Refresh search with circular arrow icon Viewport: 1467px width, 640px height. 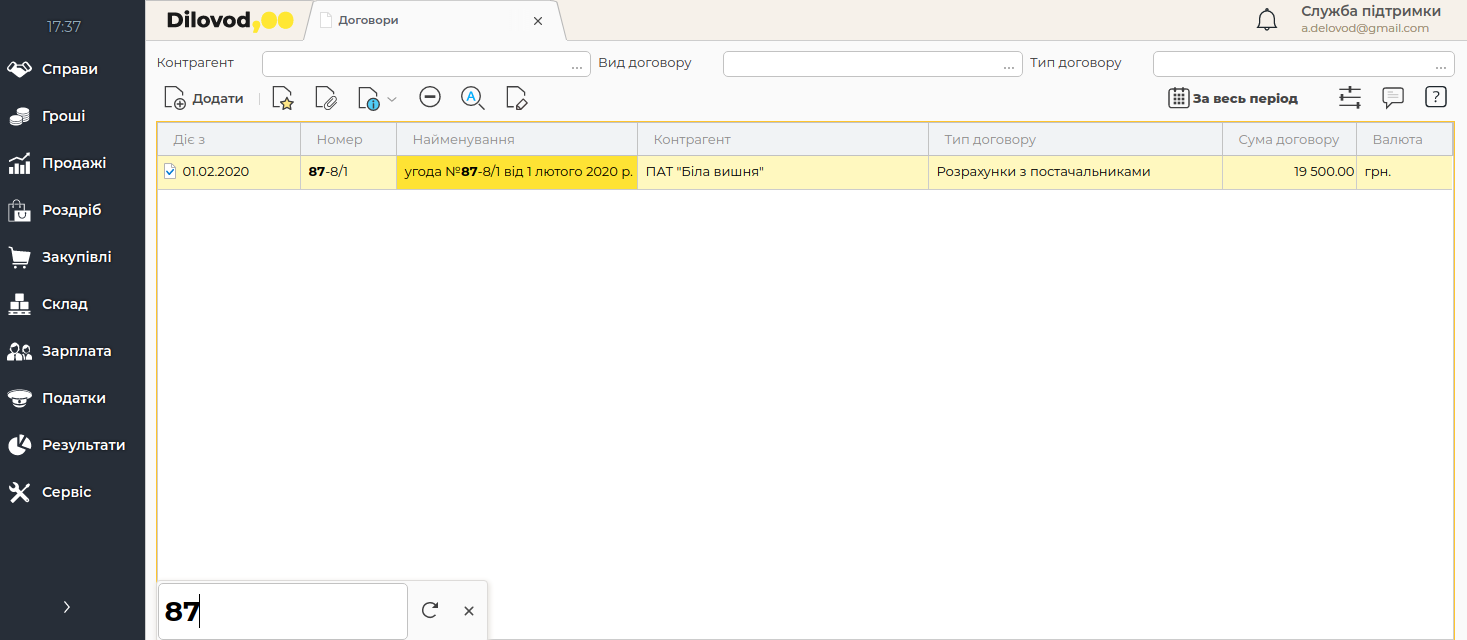click(430, 610)
